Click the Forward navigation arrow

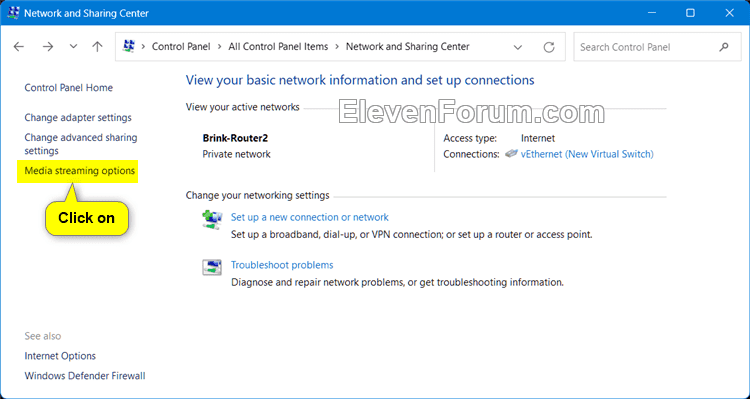tap(48, 46)
